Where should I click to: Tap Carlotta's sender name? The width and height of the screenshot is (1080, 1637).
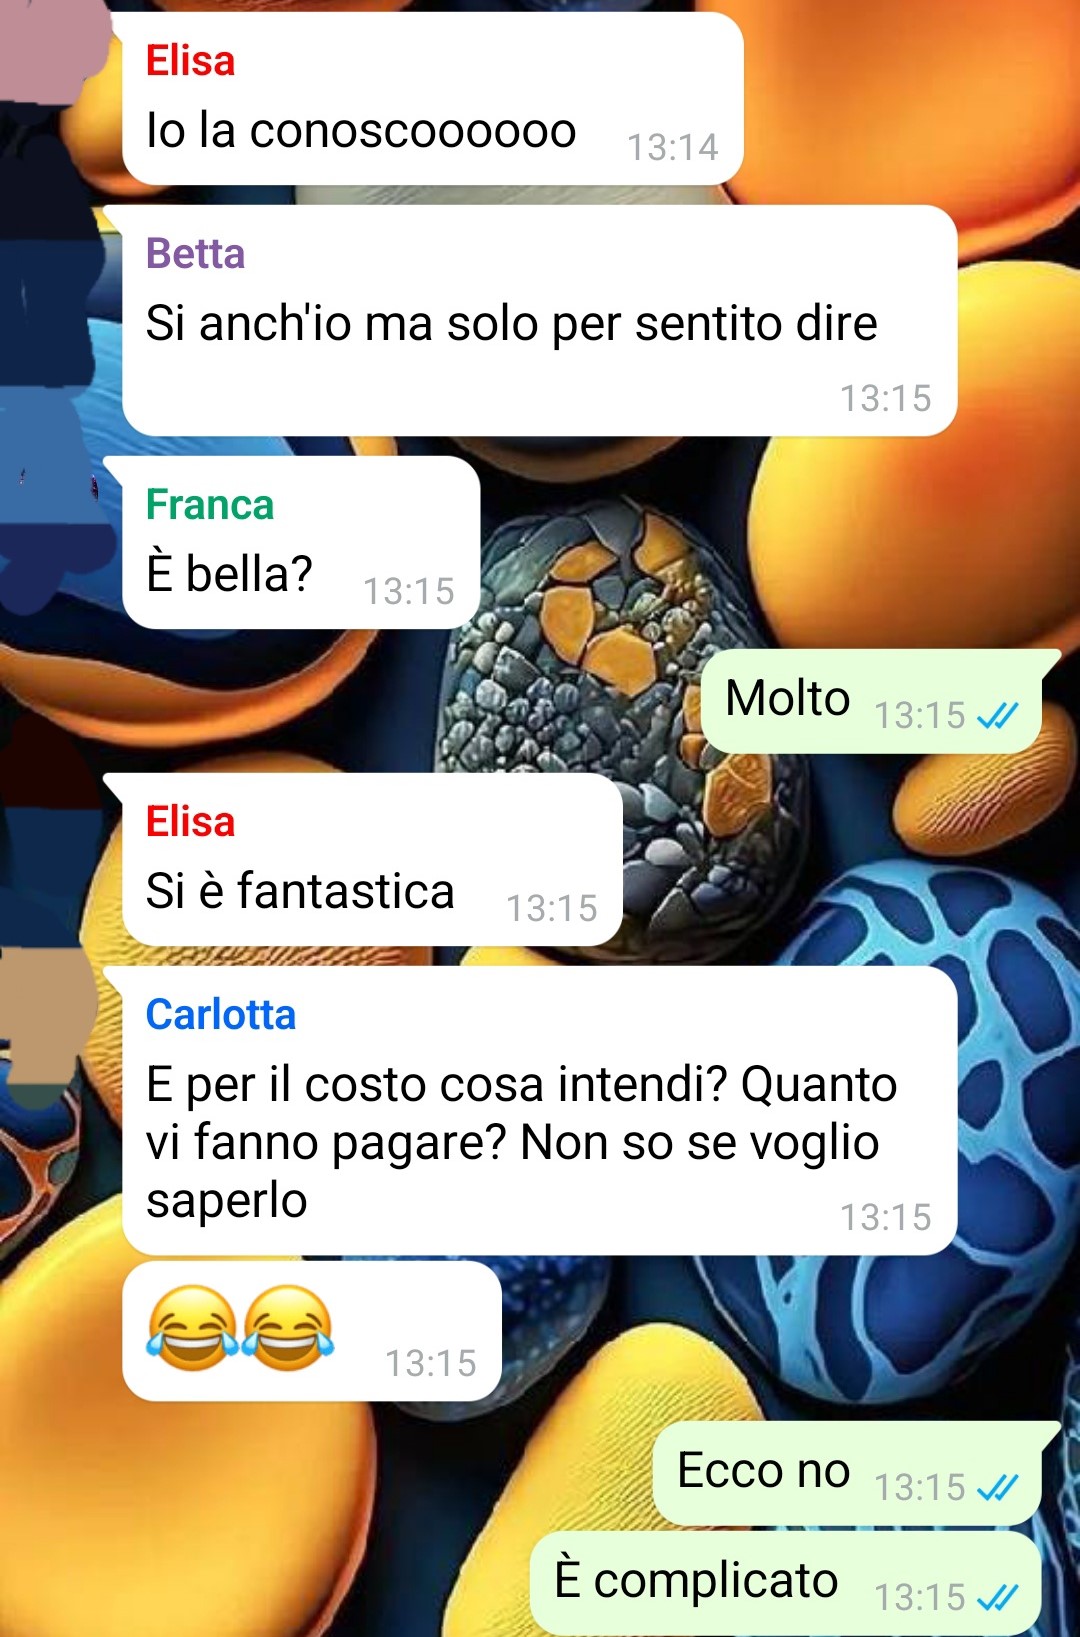coord(221,1015)
